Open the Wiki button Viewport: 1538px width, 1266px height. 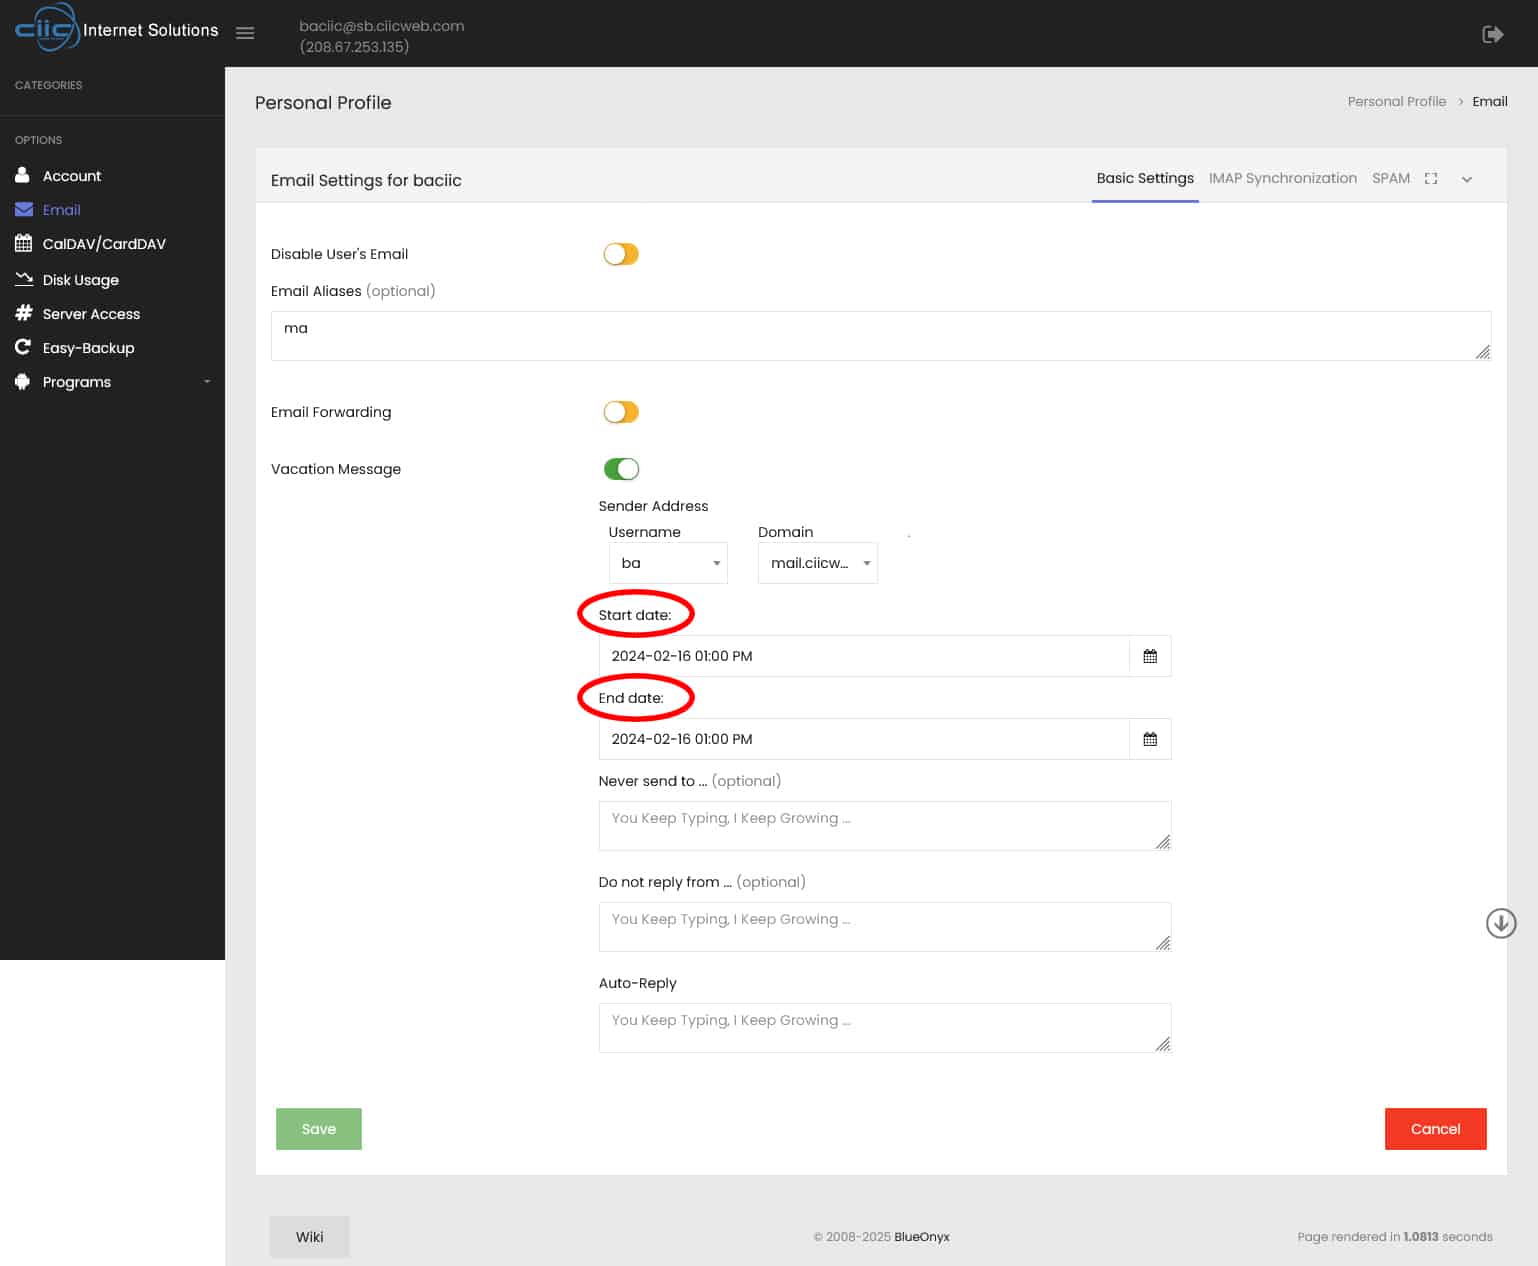pyautogui.click(x=309, y=1237)
